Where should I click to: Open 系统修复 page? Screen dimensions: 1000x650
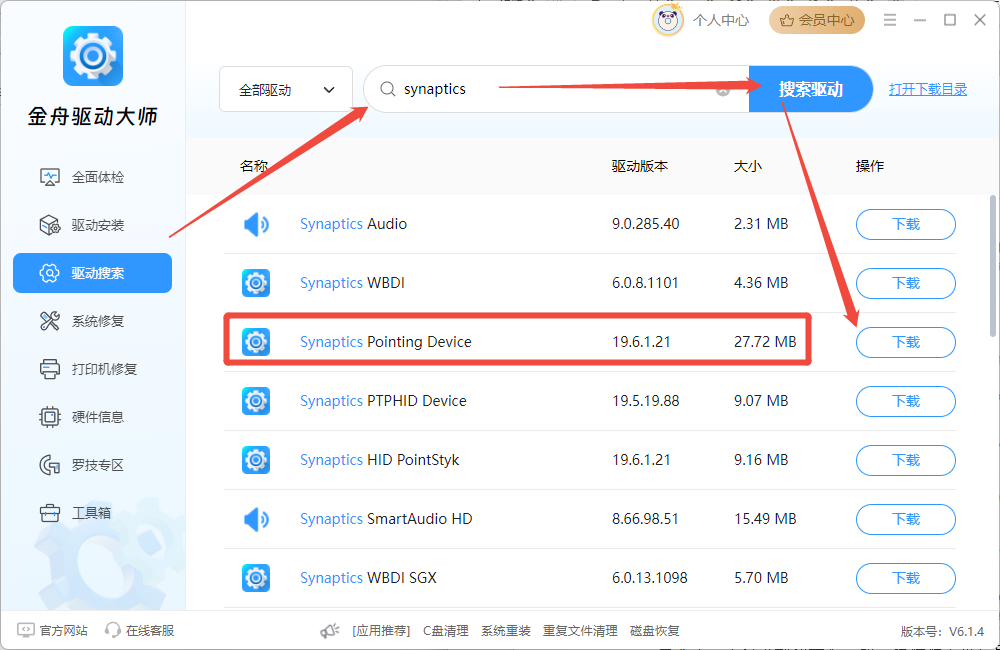click(x=92, y=321)
